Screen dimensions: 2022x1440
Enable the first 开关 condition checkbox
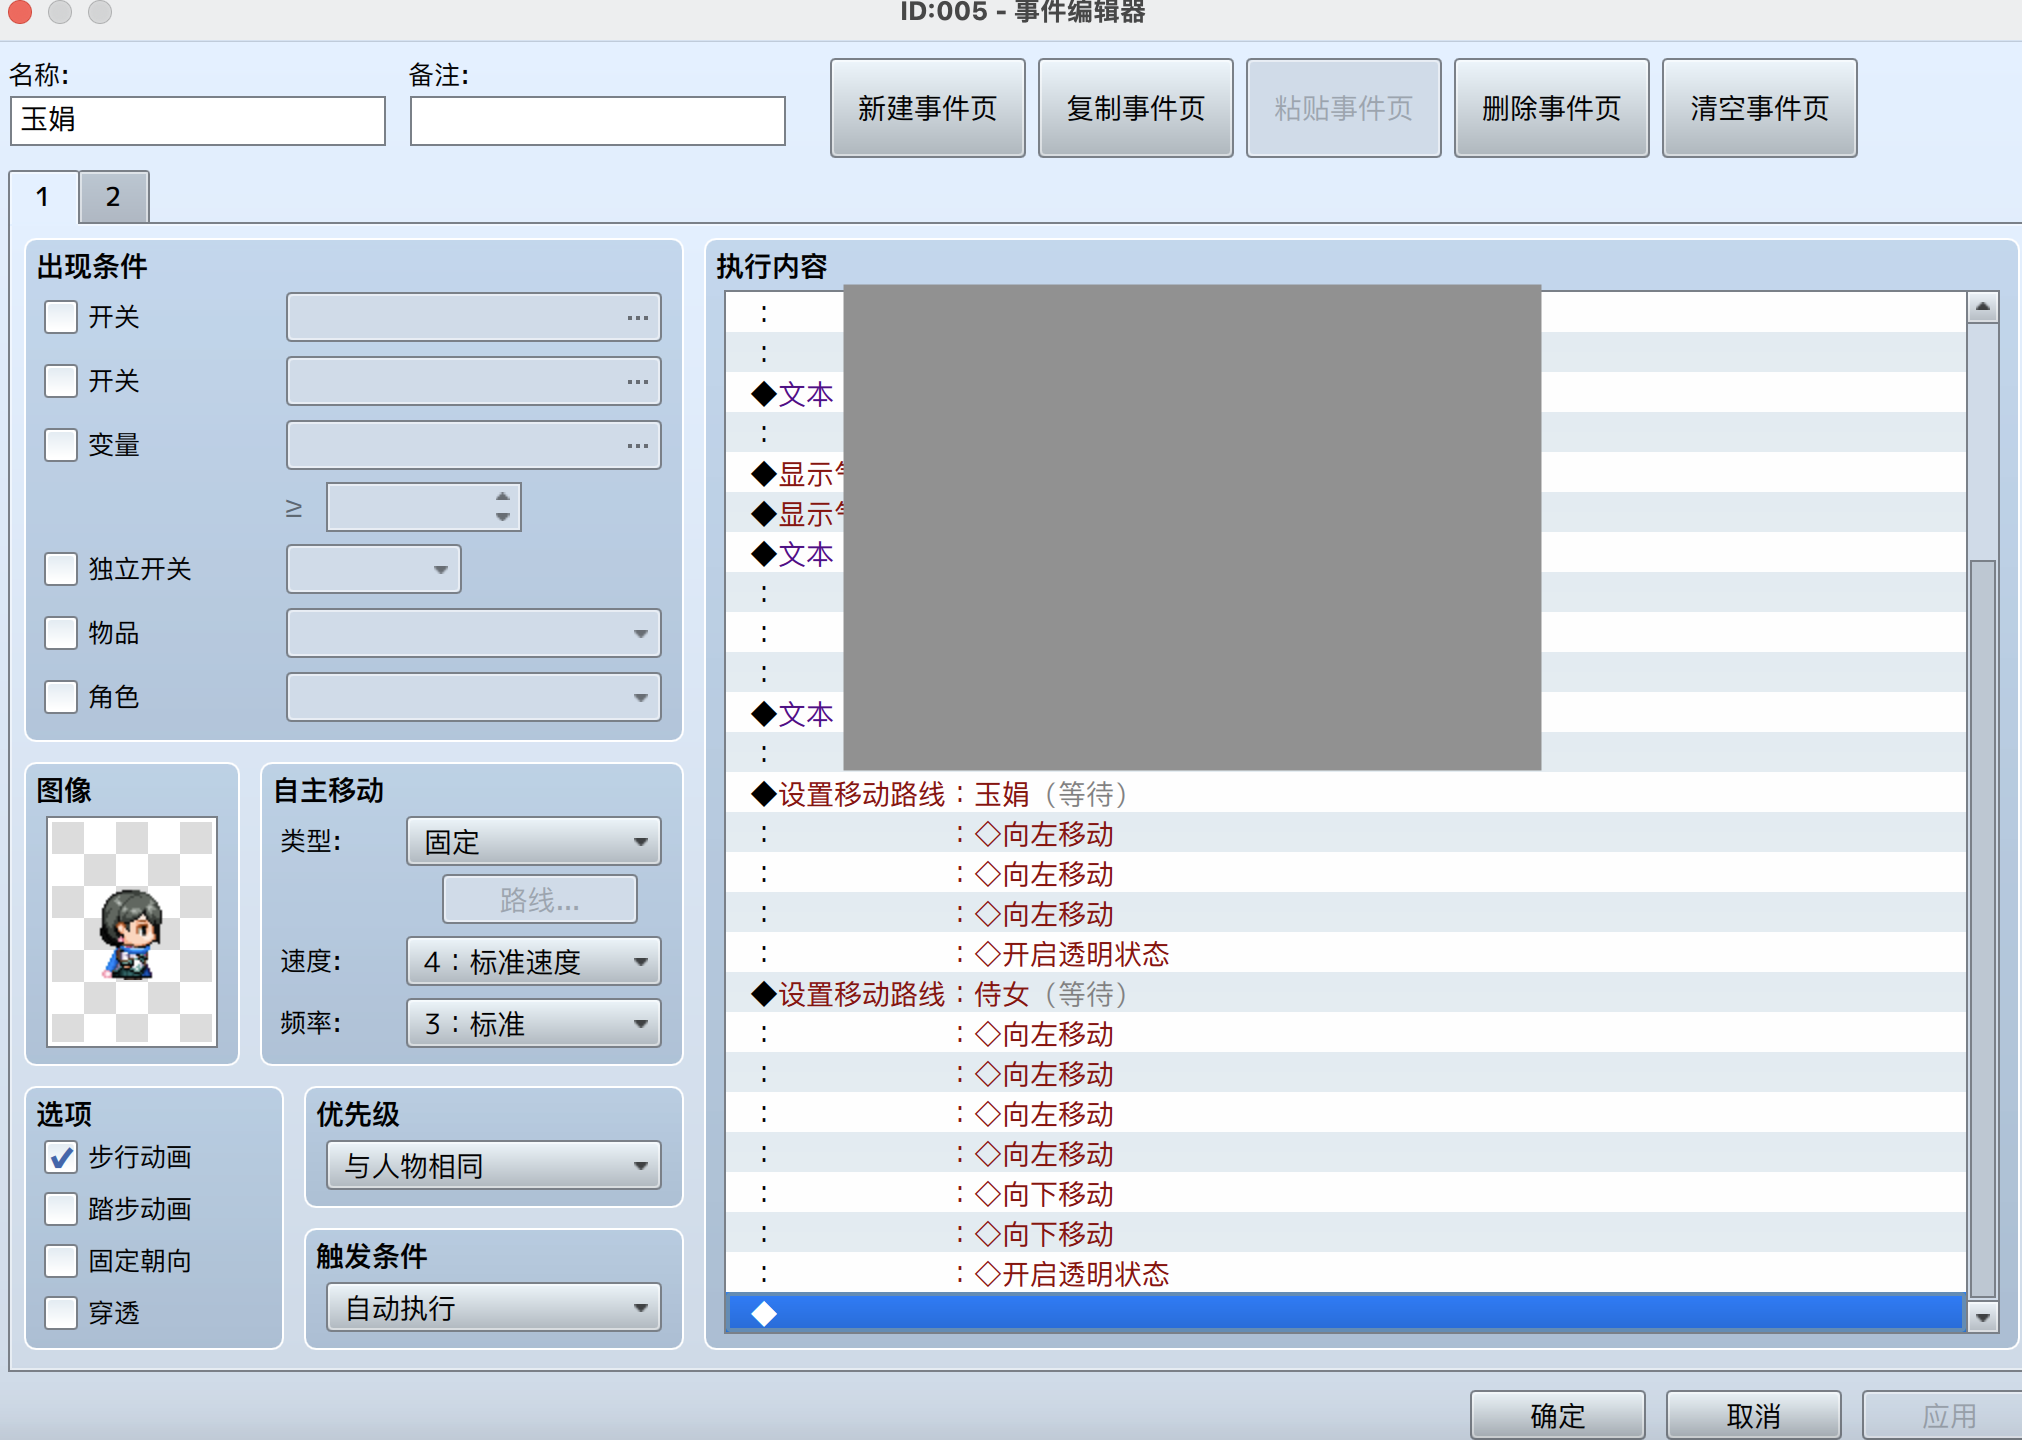pyautogui.click(x=61, y=317)
